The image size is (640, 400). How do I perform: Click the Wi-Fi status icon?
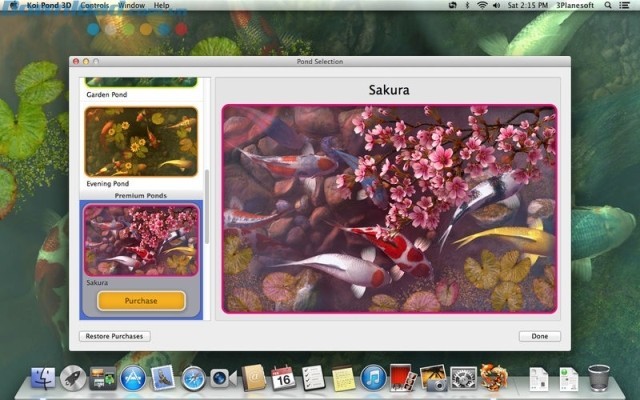click(481, 5)
